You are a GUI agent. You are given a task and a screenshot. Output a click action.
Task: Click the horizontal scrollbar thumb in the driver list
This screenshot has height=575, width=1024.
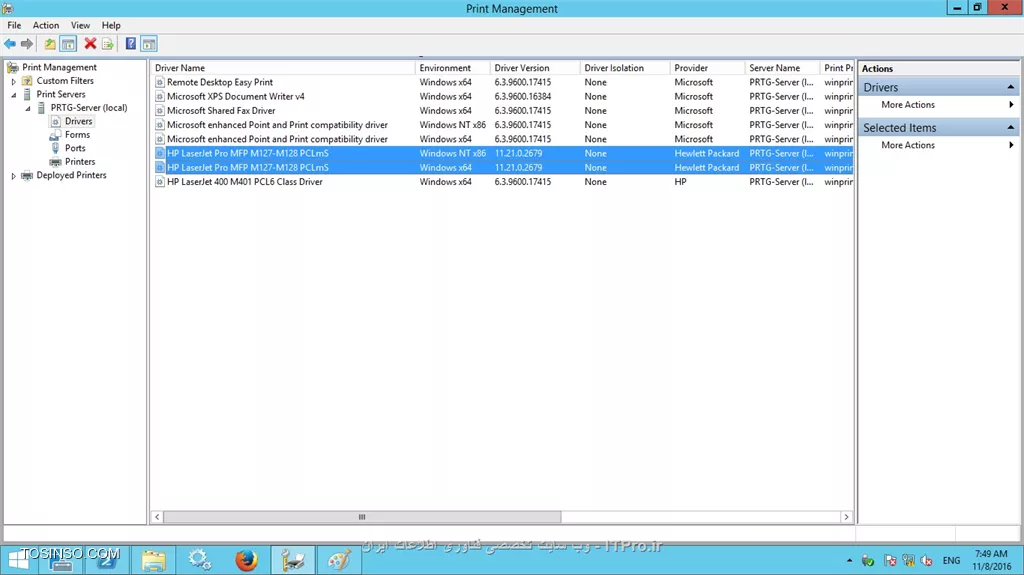tap(362, 517)
